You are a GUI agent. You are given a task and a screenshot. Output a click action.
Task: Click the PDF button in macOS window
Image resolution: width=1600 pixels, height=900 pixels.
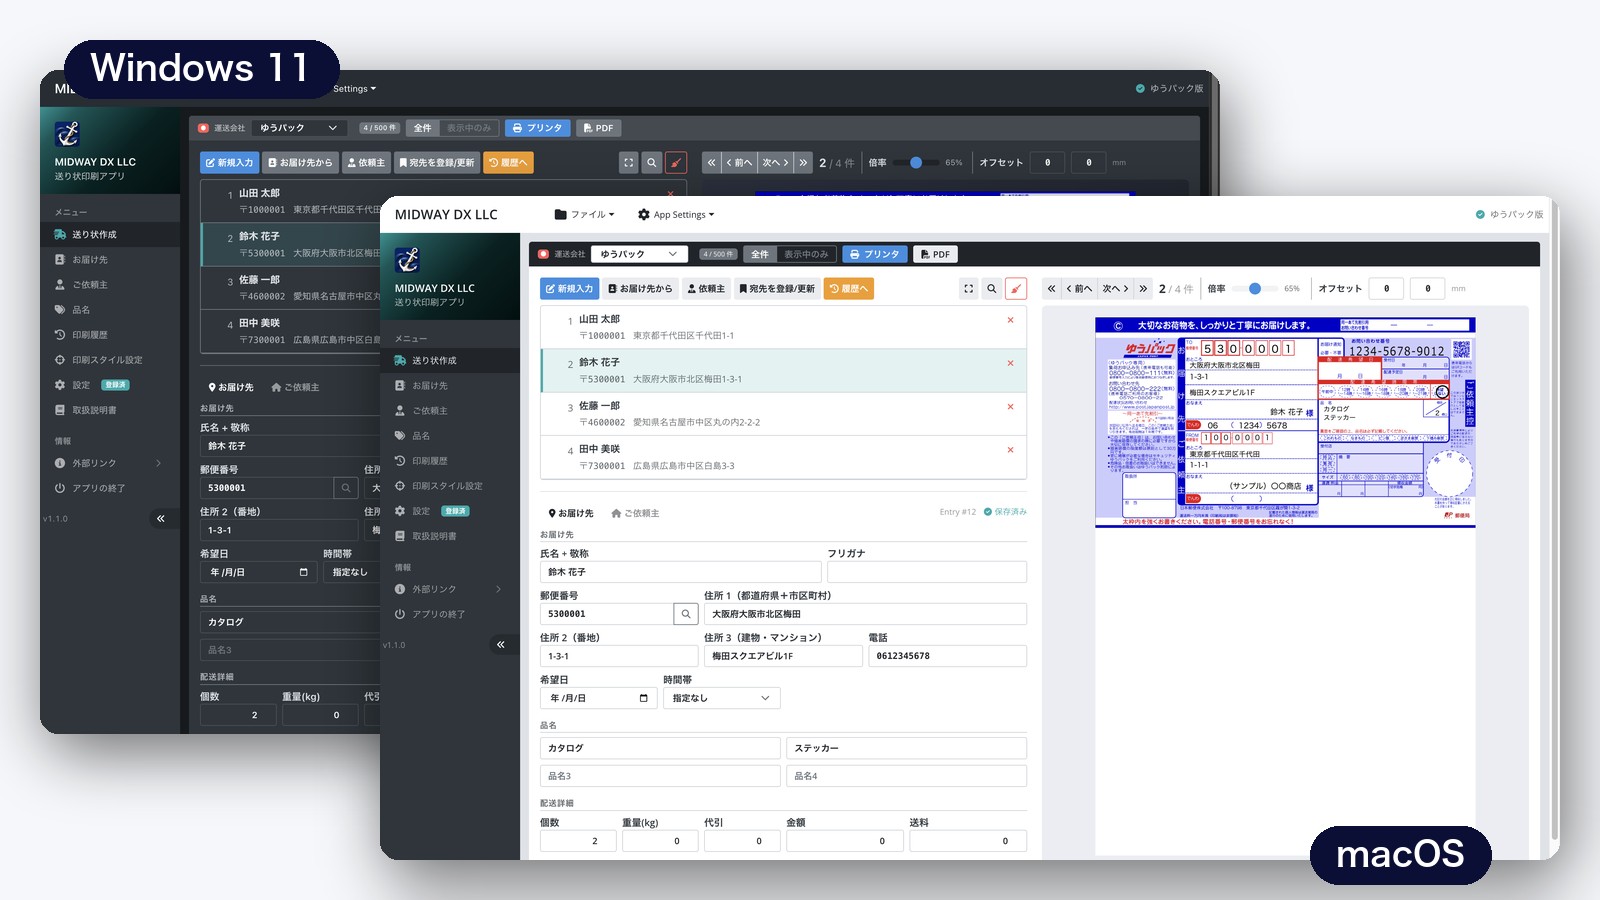click(935, 254)
